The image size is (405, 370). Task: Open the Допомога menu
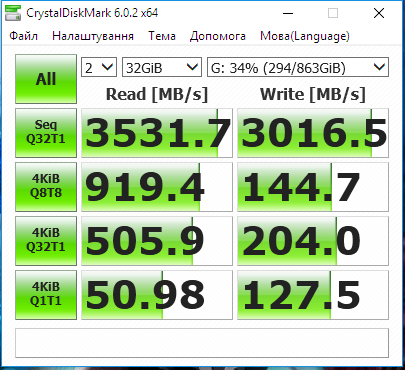218,36
